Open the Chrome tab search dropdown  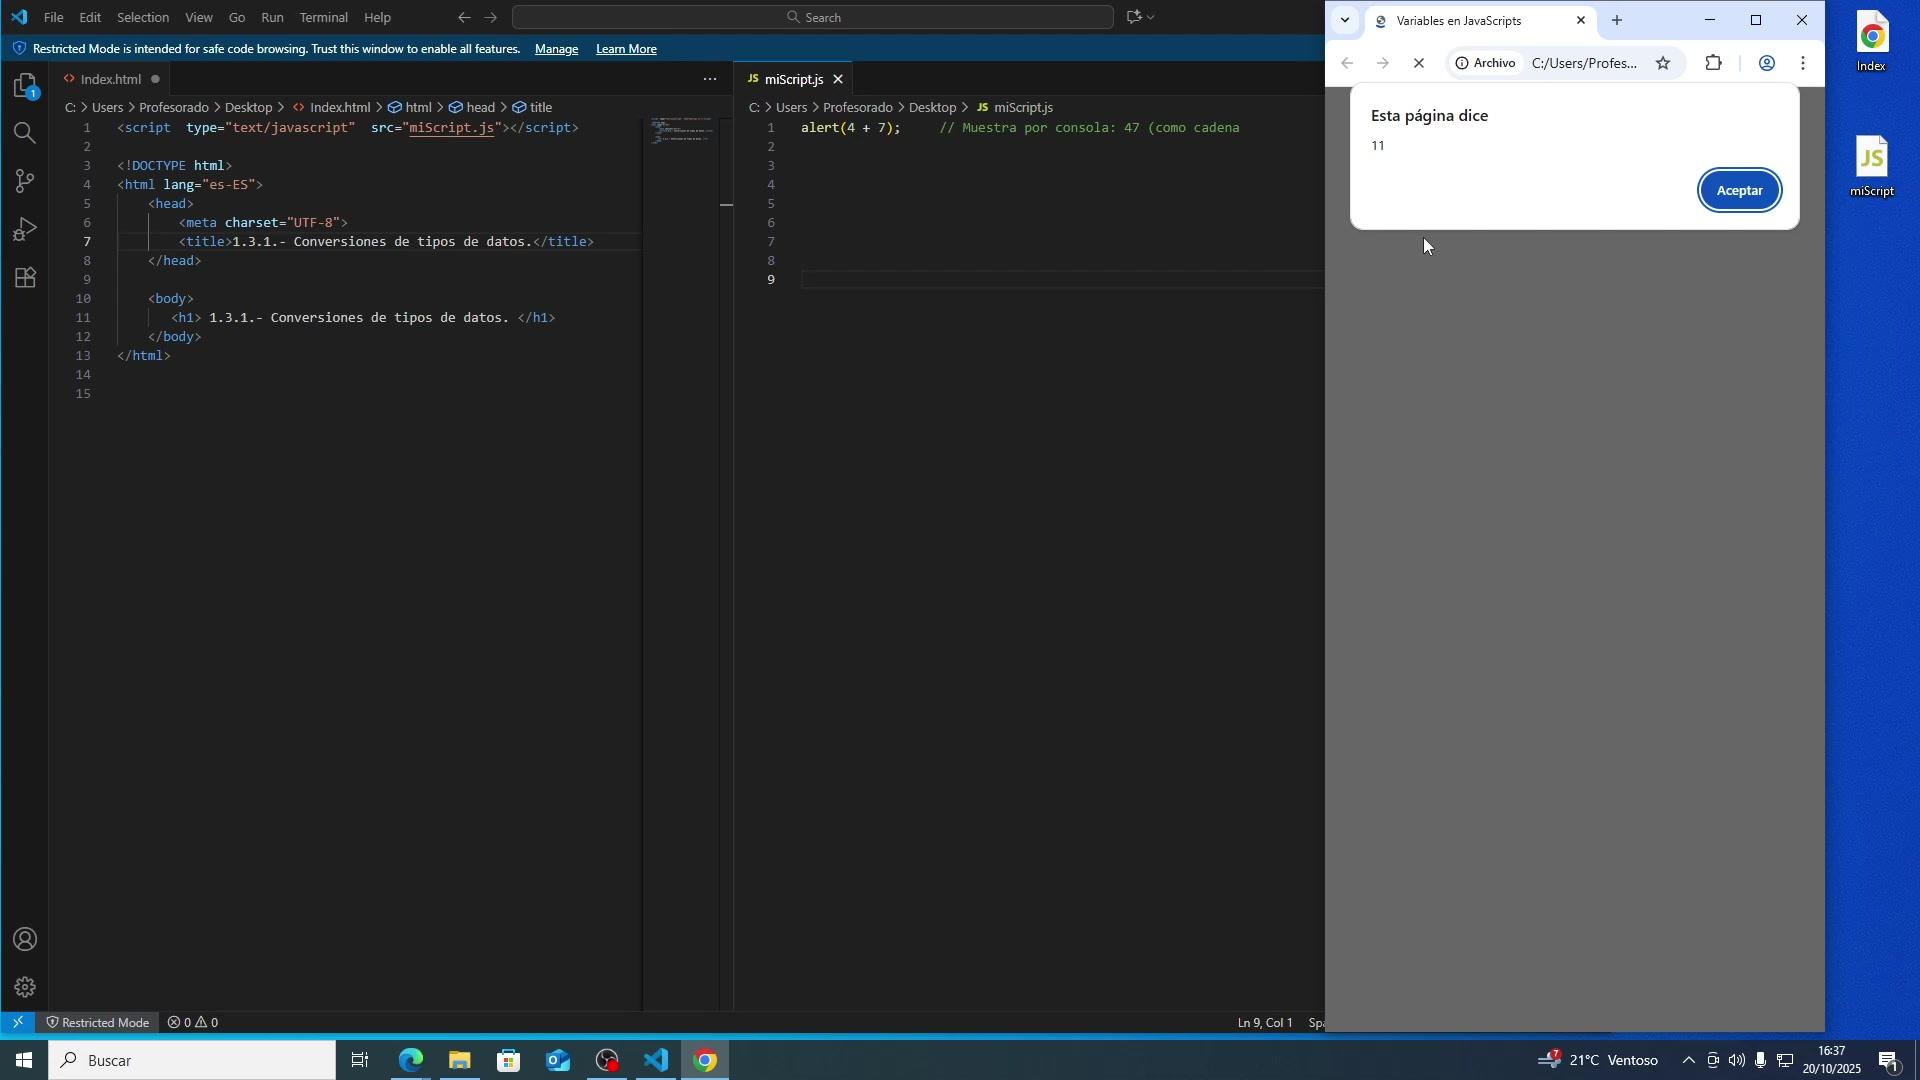[x=1346, y=20]
